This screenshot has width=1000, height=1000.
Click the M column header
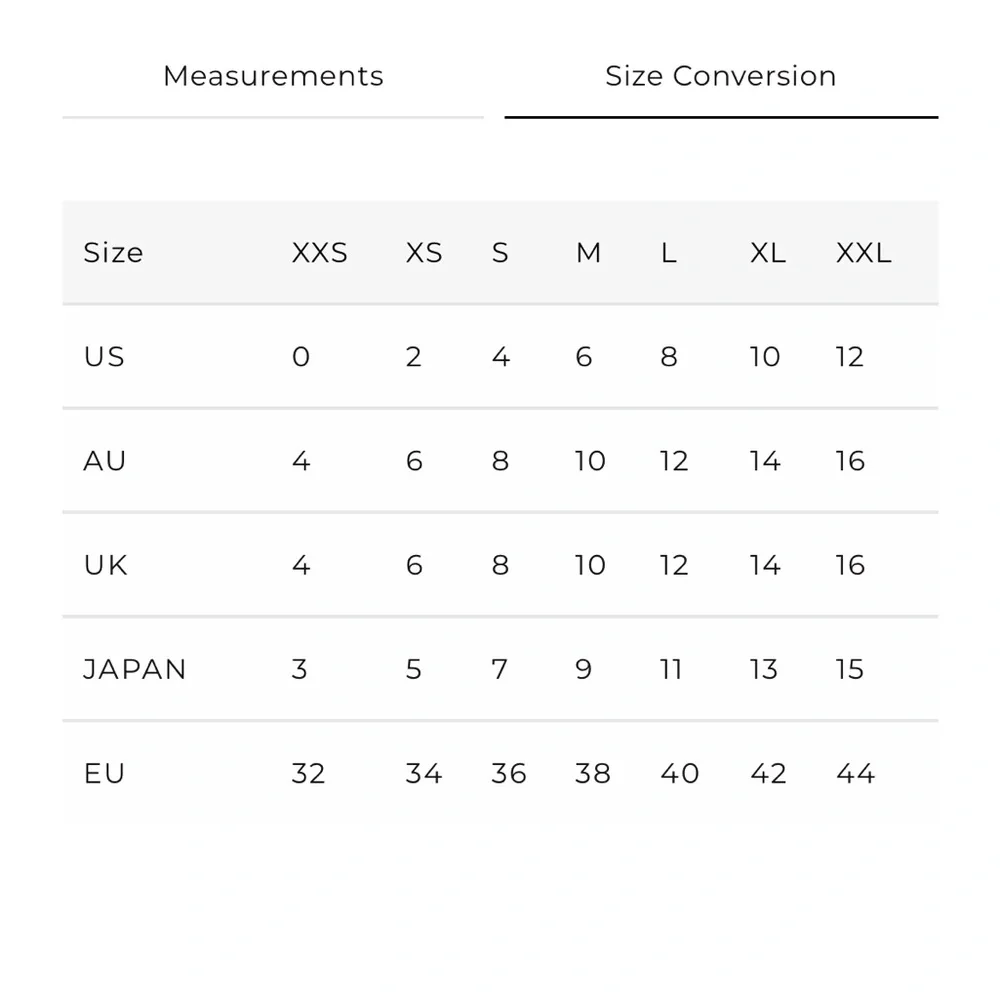click(588, 253)
